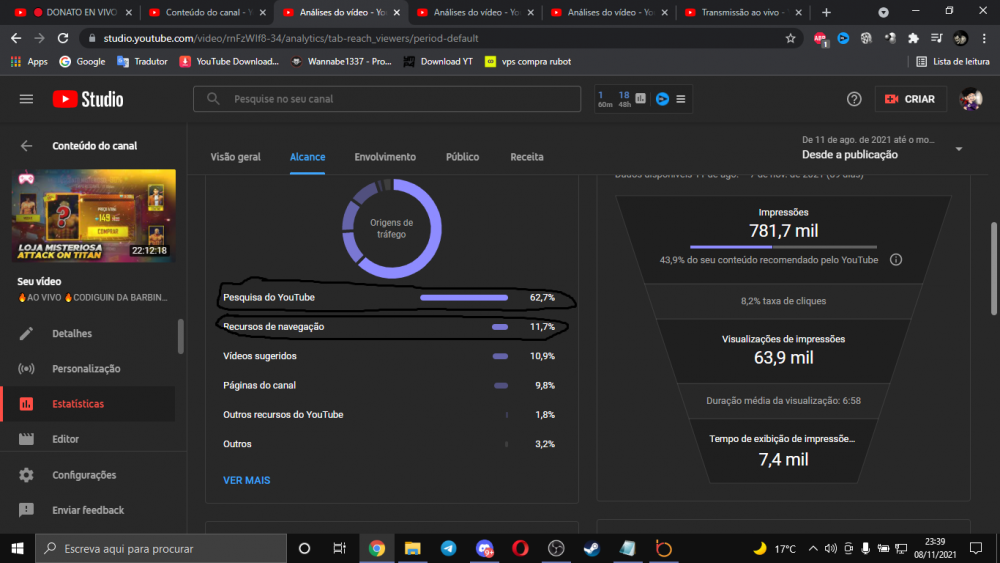The image size is (1000, 563).
Task: Click the VER MAIS link
Action: [246, 480]
